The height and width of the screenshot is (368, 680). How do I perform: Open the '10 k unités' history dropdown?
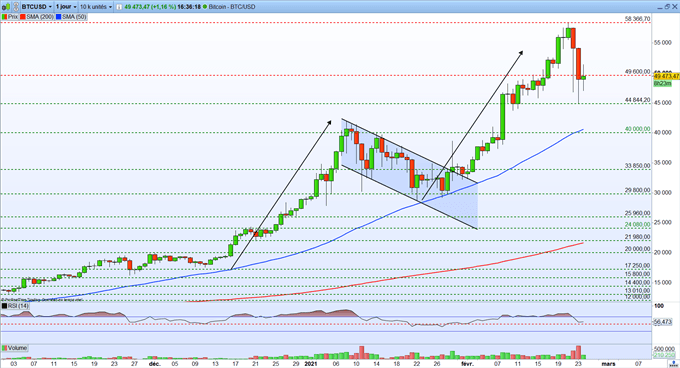(96, 7)
